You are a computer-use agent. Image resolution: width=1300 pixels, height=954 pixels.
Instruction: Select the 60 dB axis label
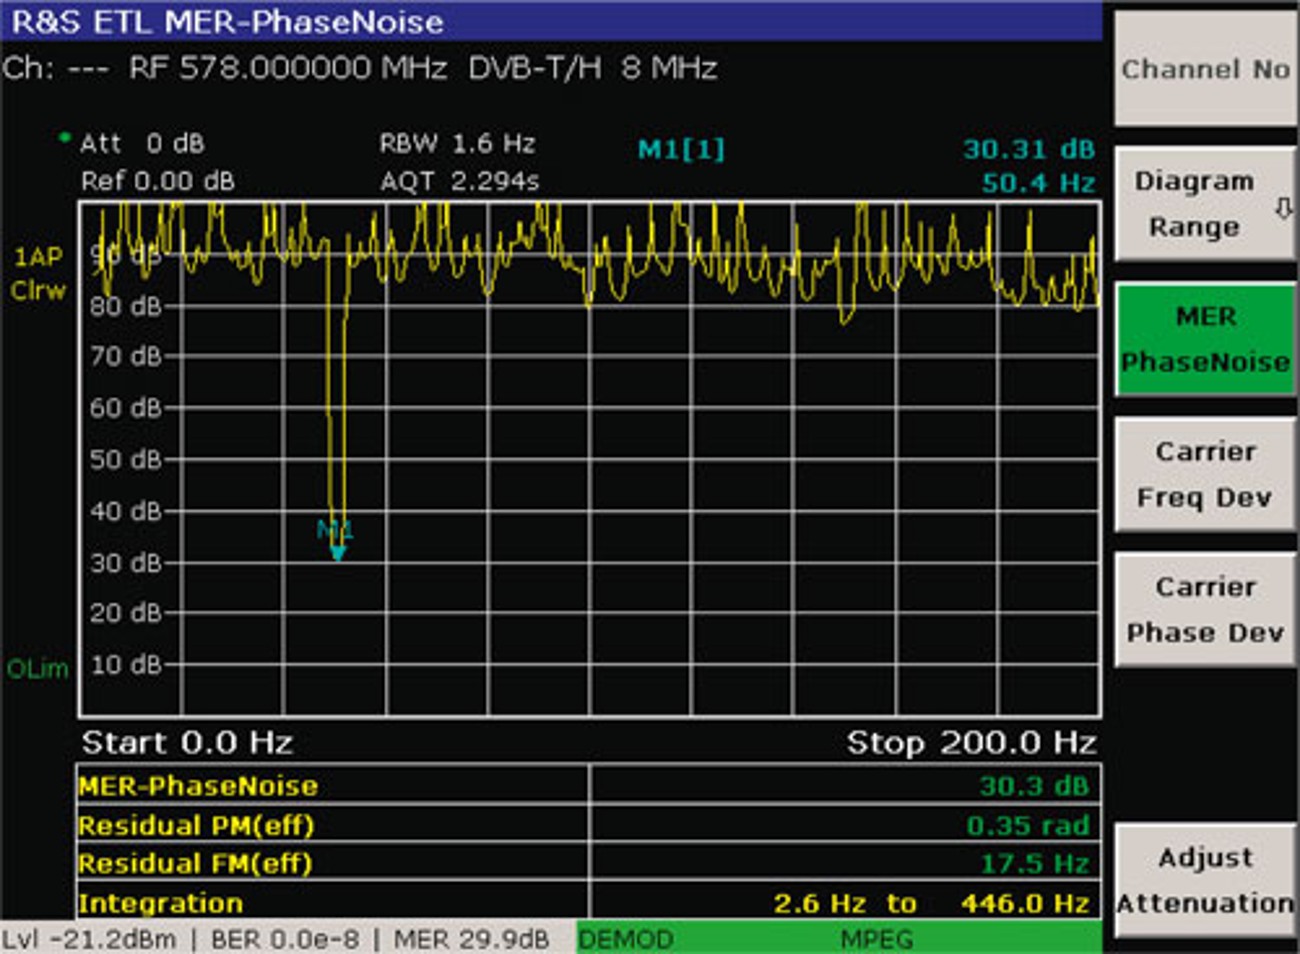pyautogui.click(x=126, y=408)
